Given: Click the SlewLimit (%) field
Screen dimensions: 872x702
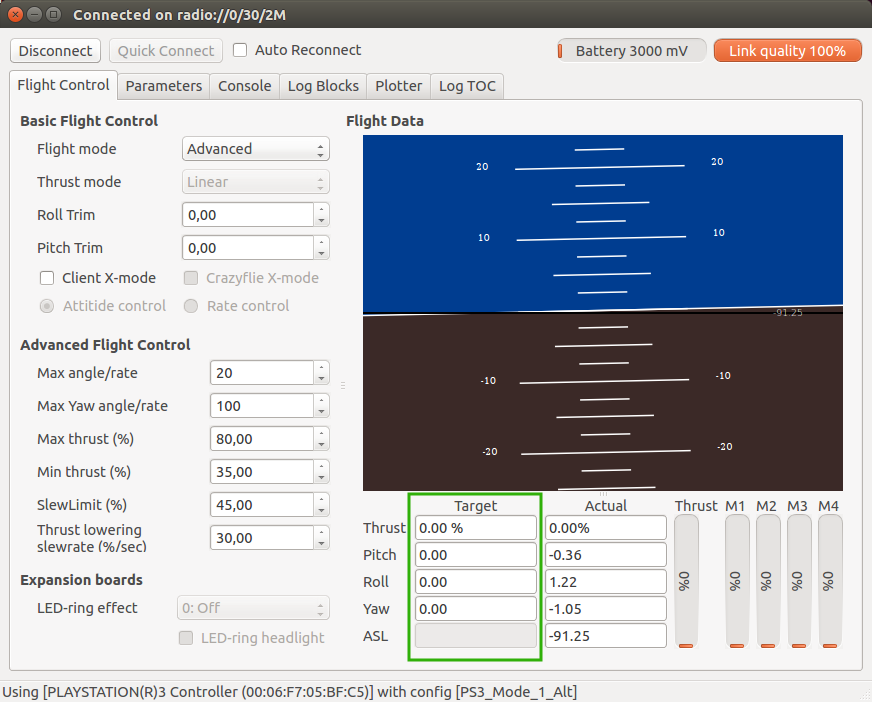Looking at the screenshot, I should (261, 505).
